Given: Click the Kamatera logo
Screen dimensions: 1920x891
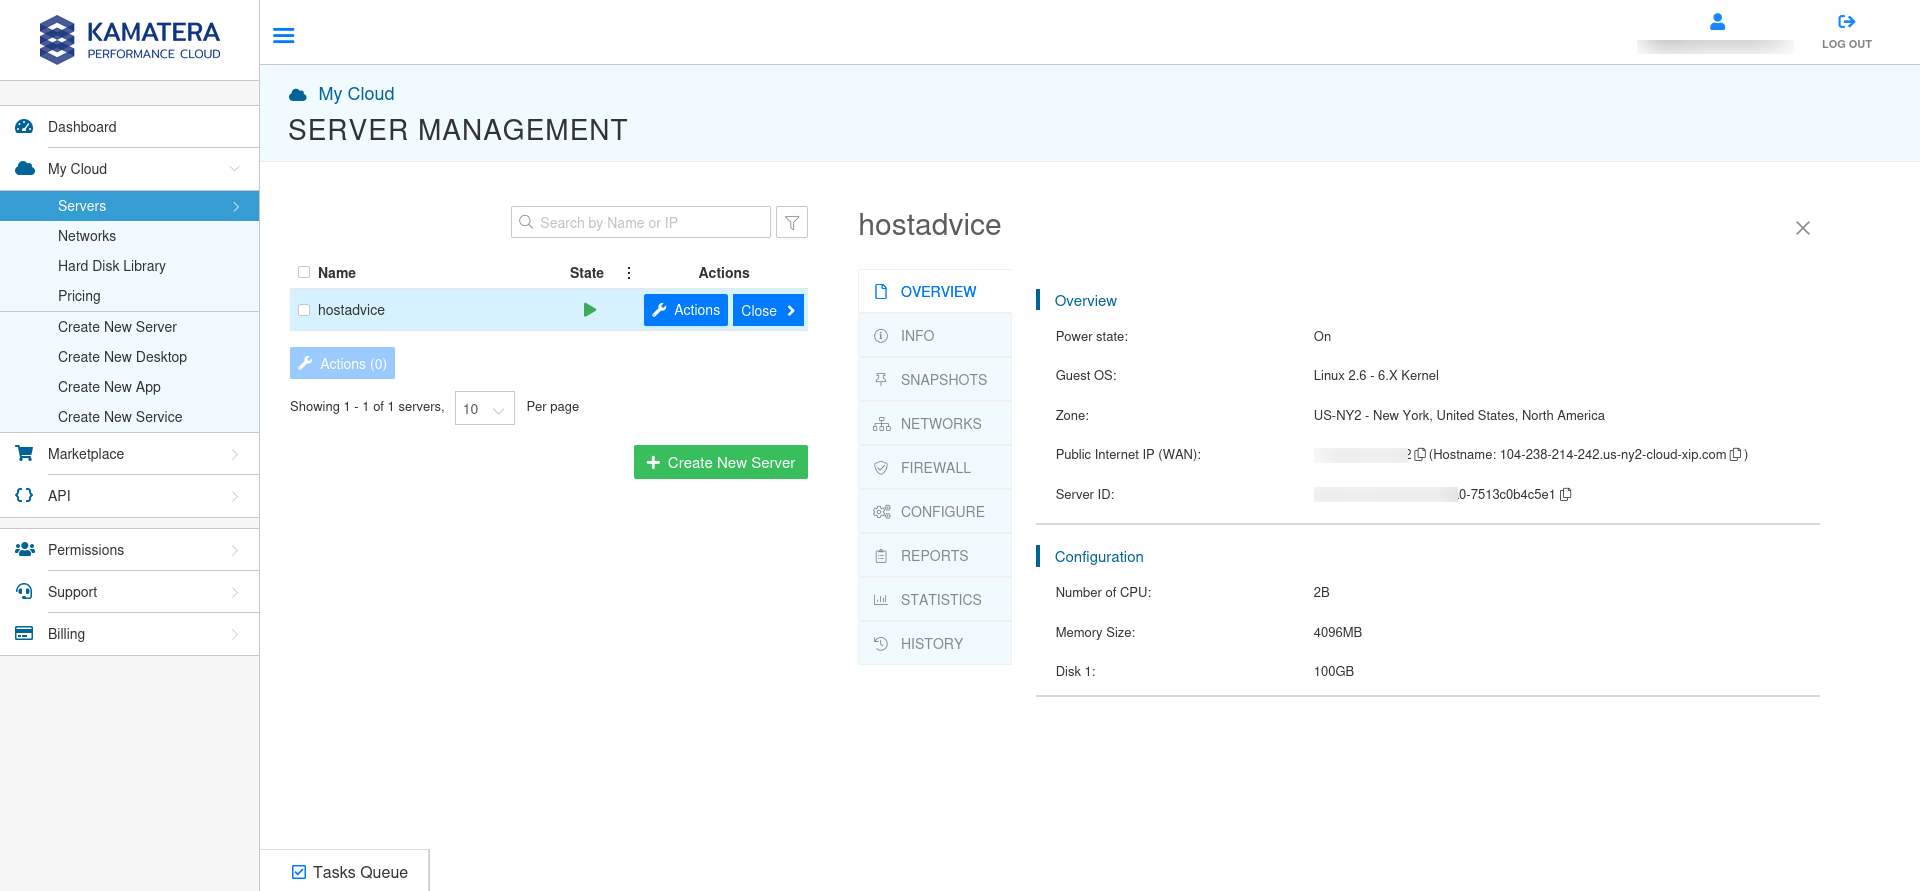Looking at the screenshot, I should [130, 40].
